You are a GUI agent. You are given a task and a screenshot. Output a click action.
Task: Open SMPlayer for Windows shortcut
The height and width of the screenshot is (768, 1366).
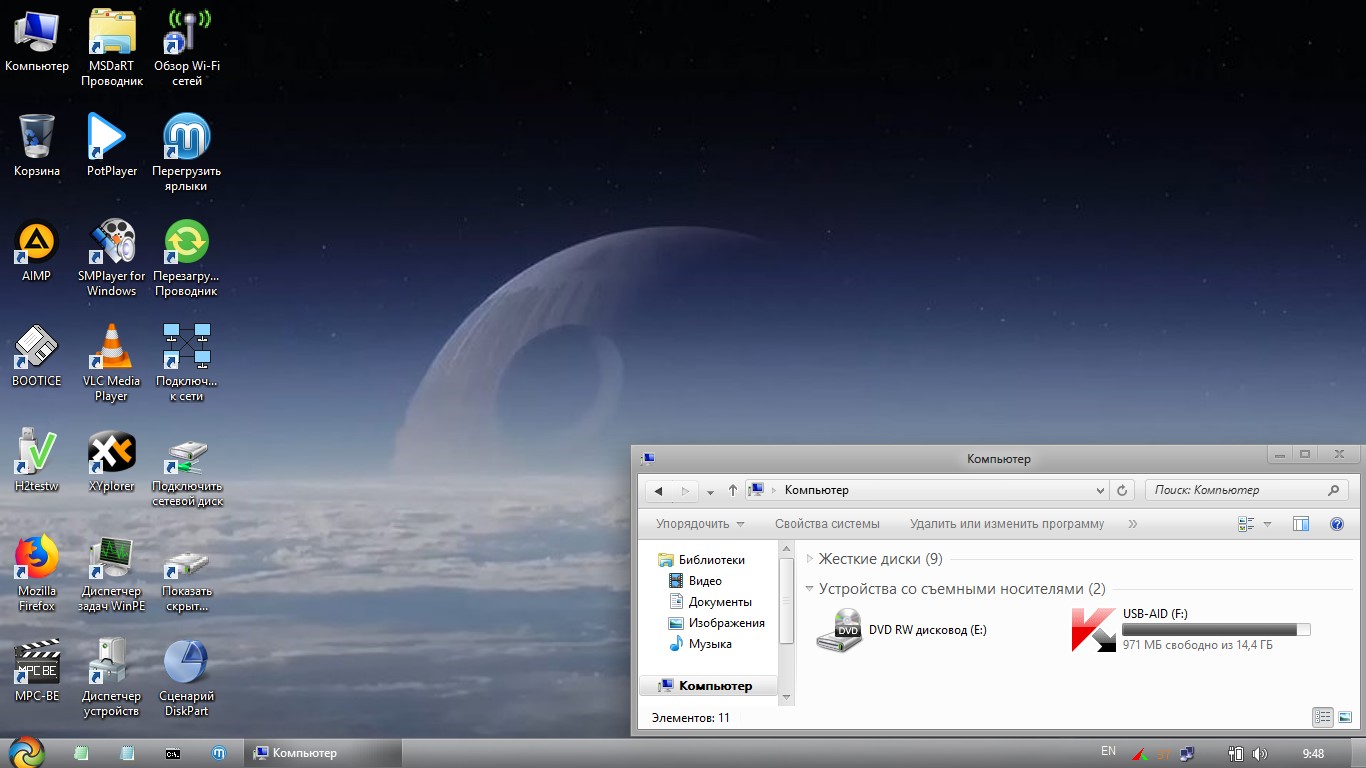(112, 257)
